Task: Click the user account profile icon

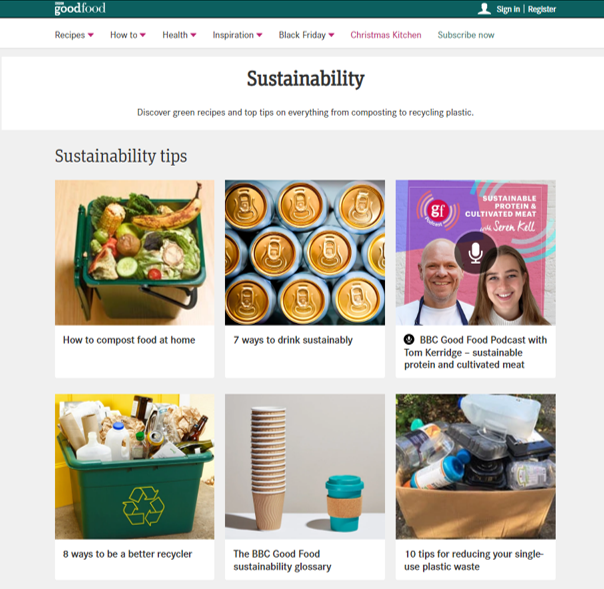Action: point(484,9)
